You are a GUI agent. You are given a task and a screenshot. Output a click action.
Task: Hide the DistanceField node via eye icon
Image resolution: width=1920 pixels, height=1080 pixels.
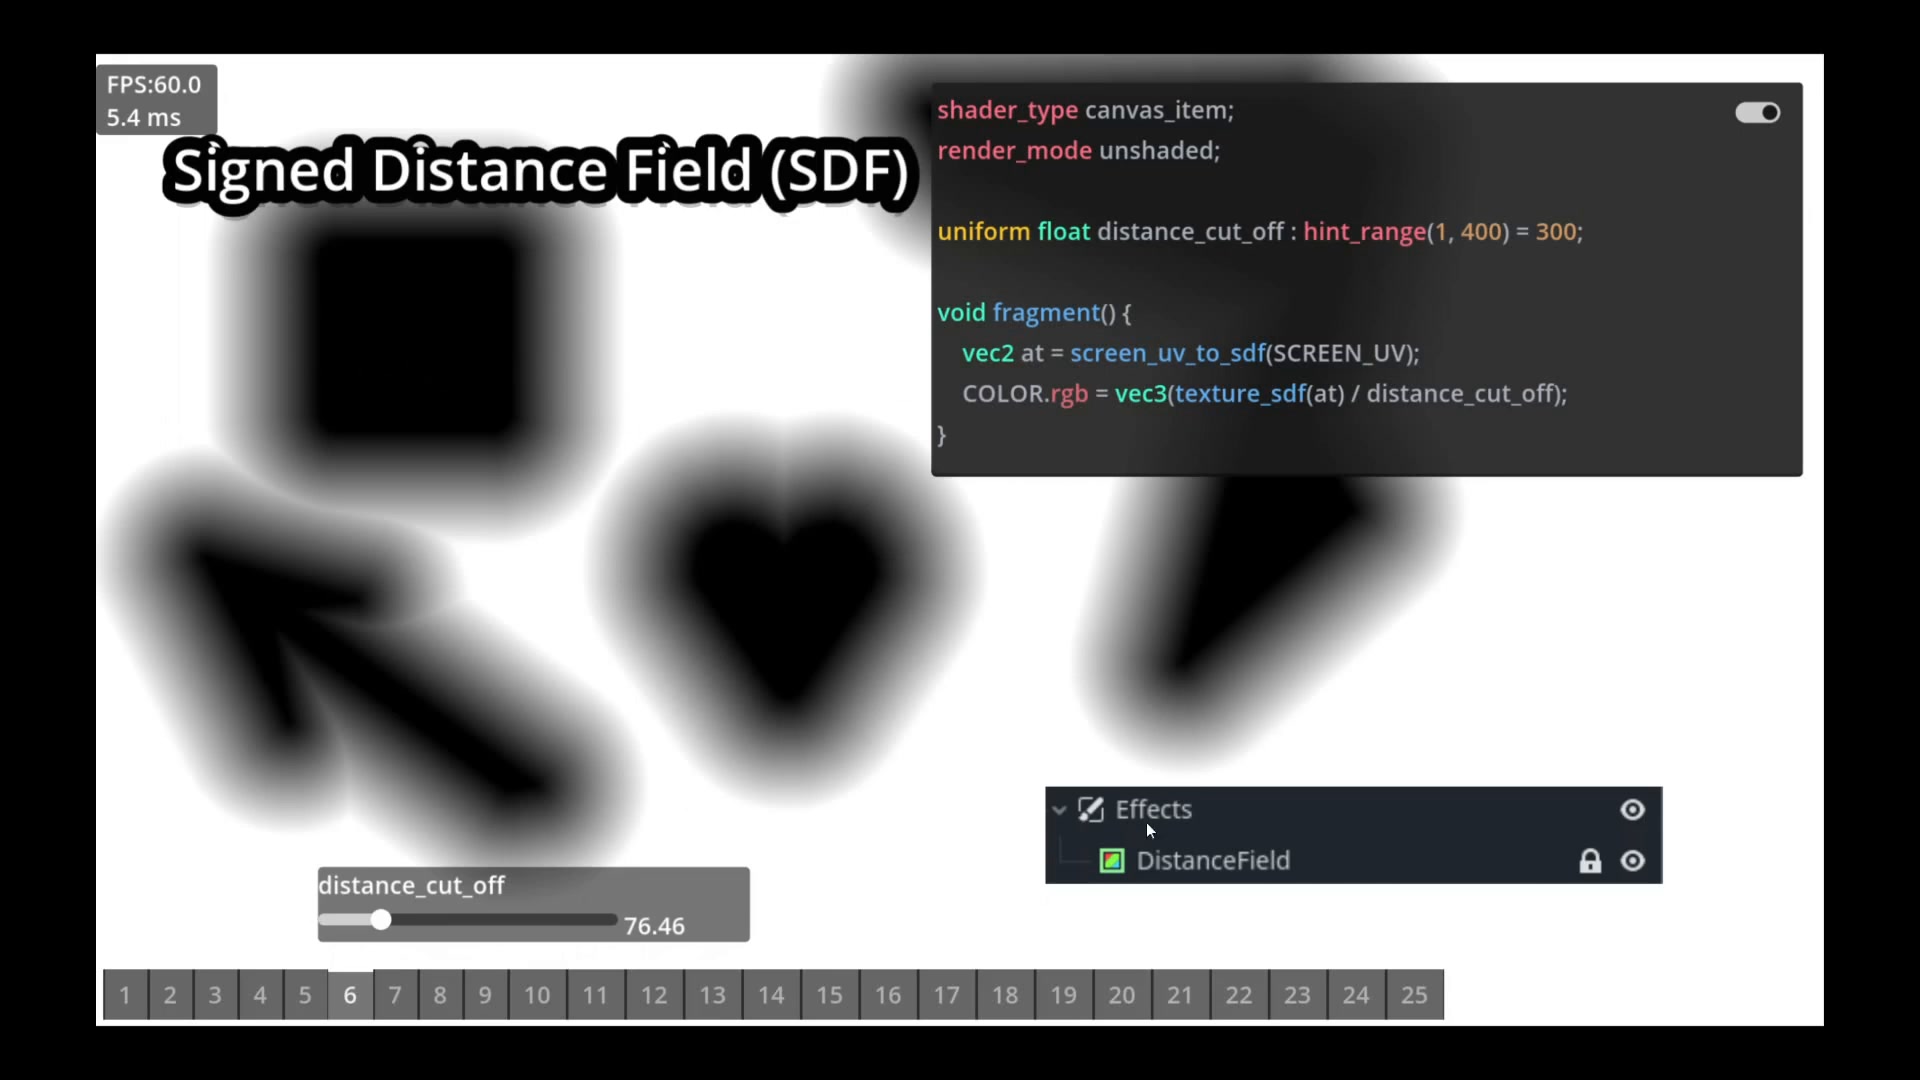(x=1632, y=861)
